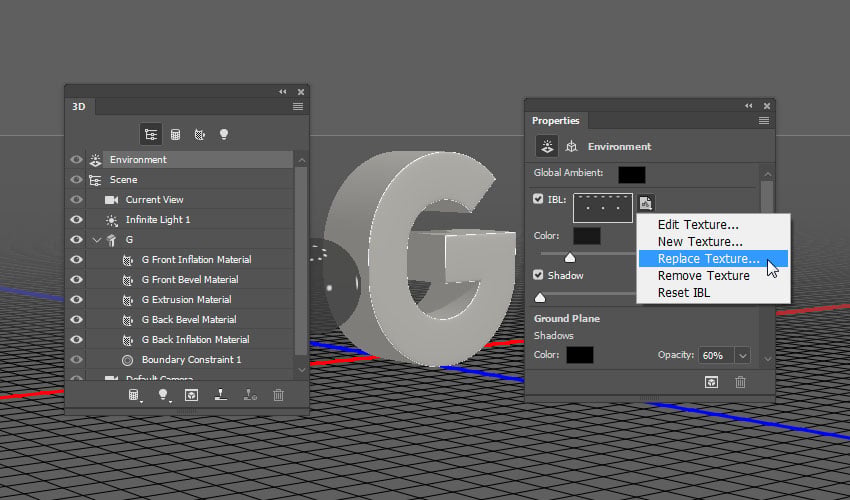Image resolution: width=850 pixels, height=500 pixels.
Task: Close the Properties panel
Action: [767, 106]
